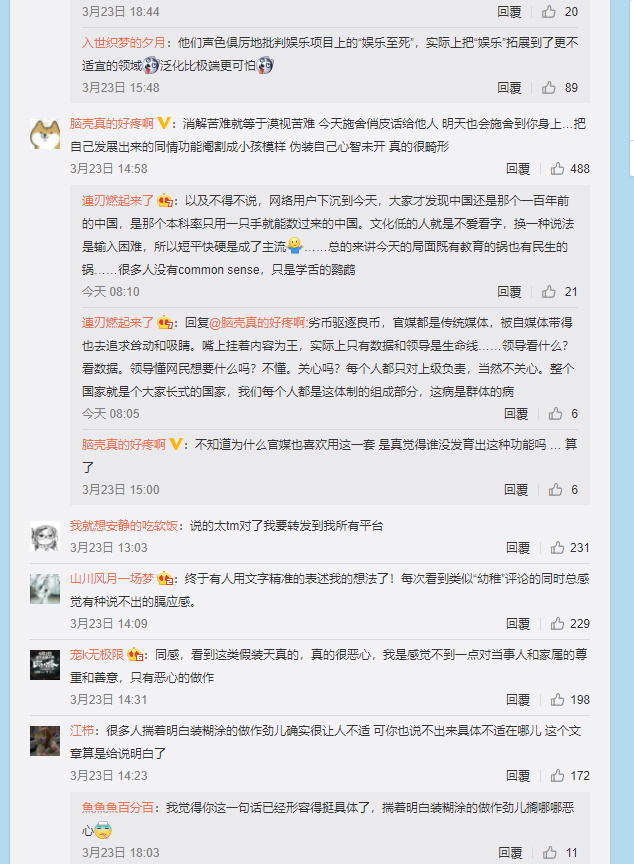
Task: Like 魚魚魚百分百's reply with 11 likes
Action: (x=549, y=853)
